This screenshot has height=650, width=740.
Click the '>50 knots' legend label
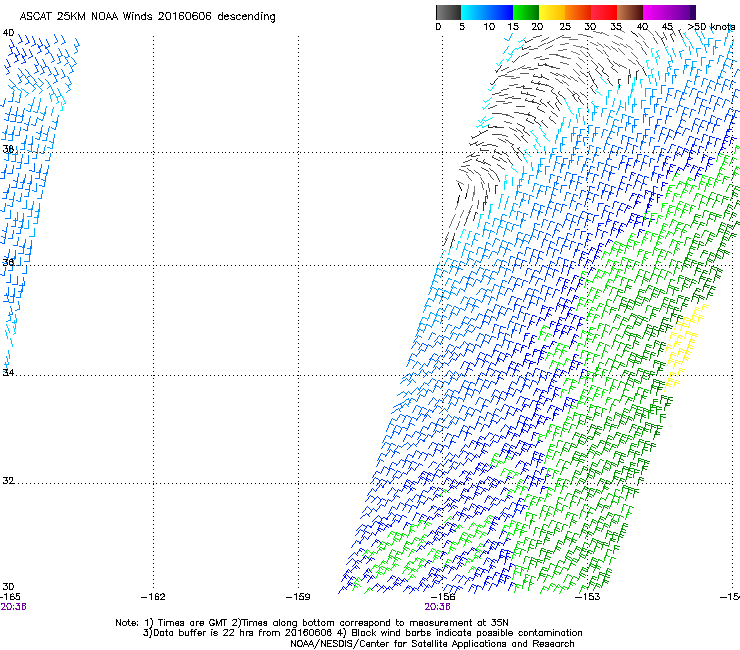coord(711,27)
